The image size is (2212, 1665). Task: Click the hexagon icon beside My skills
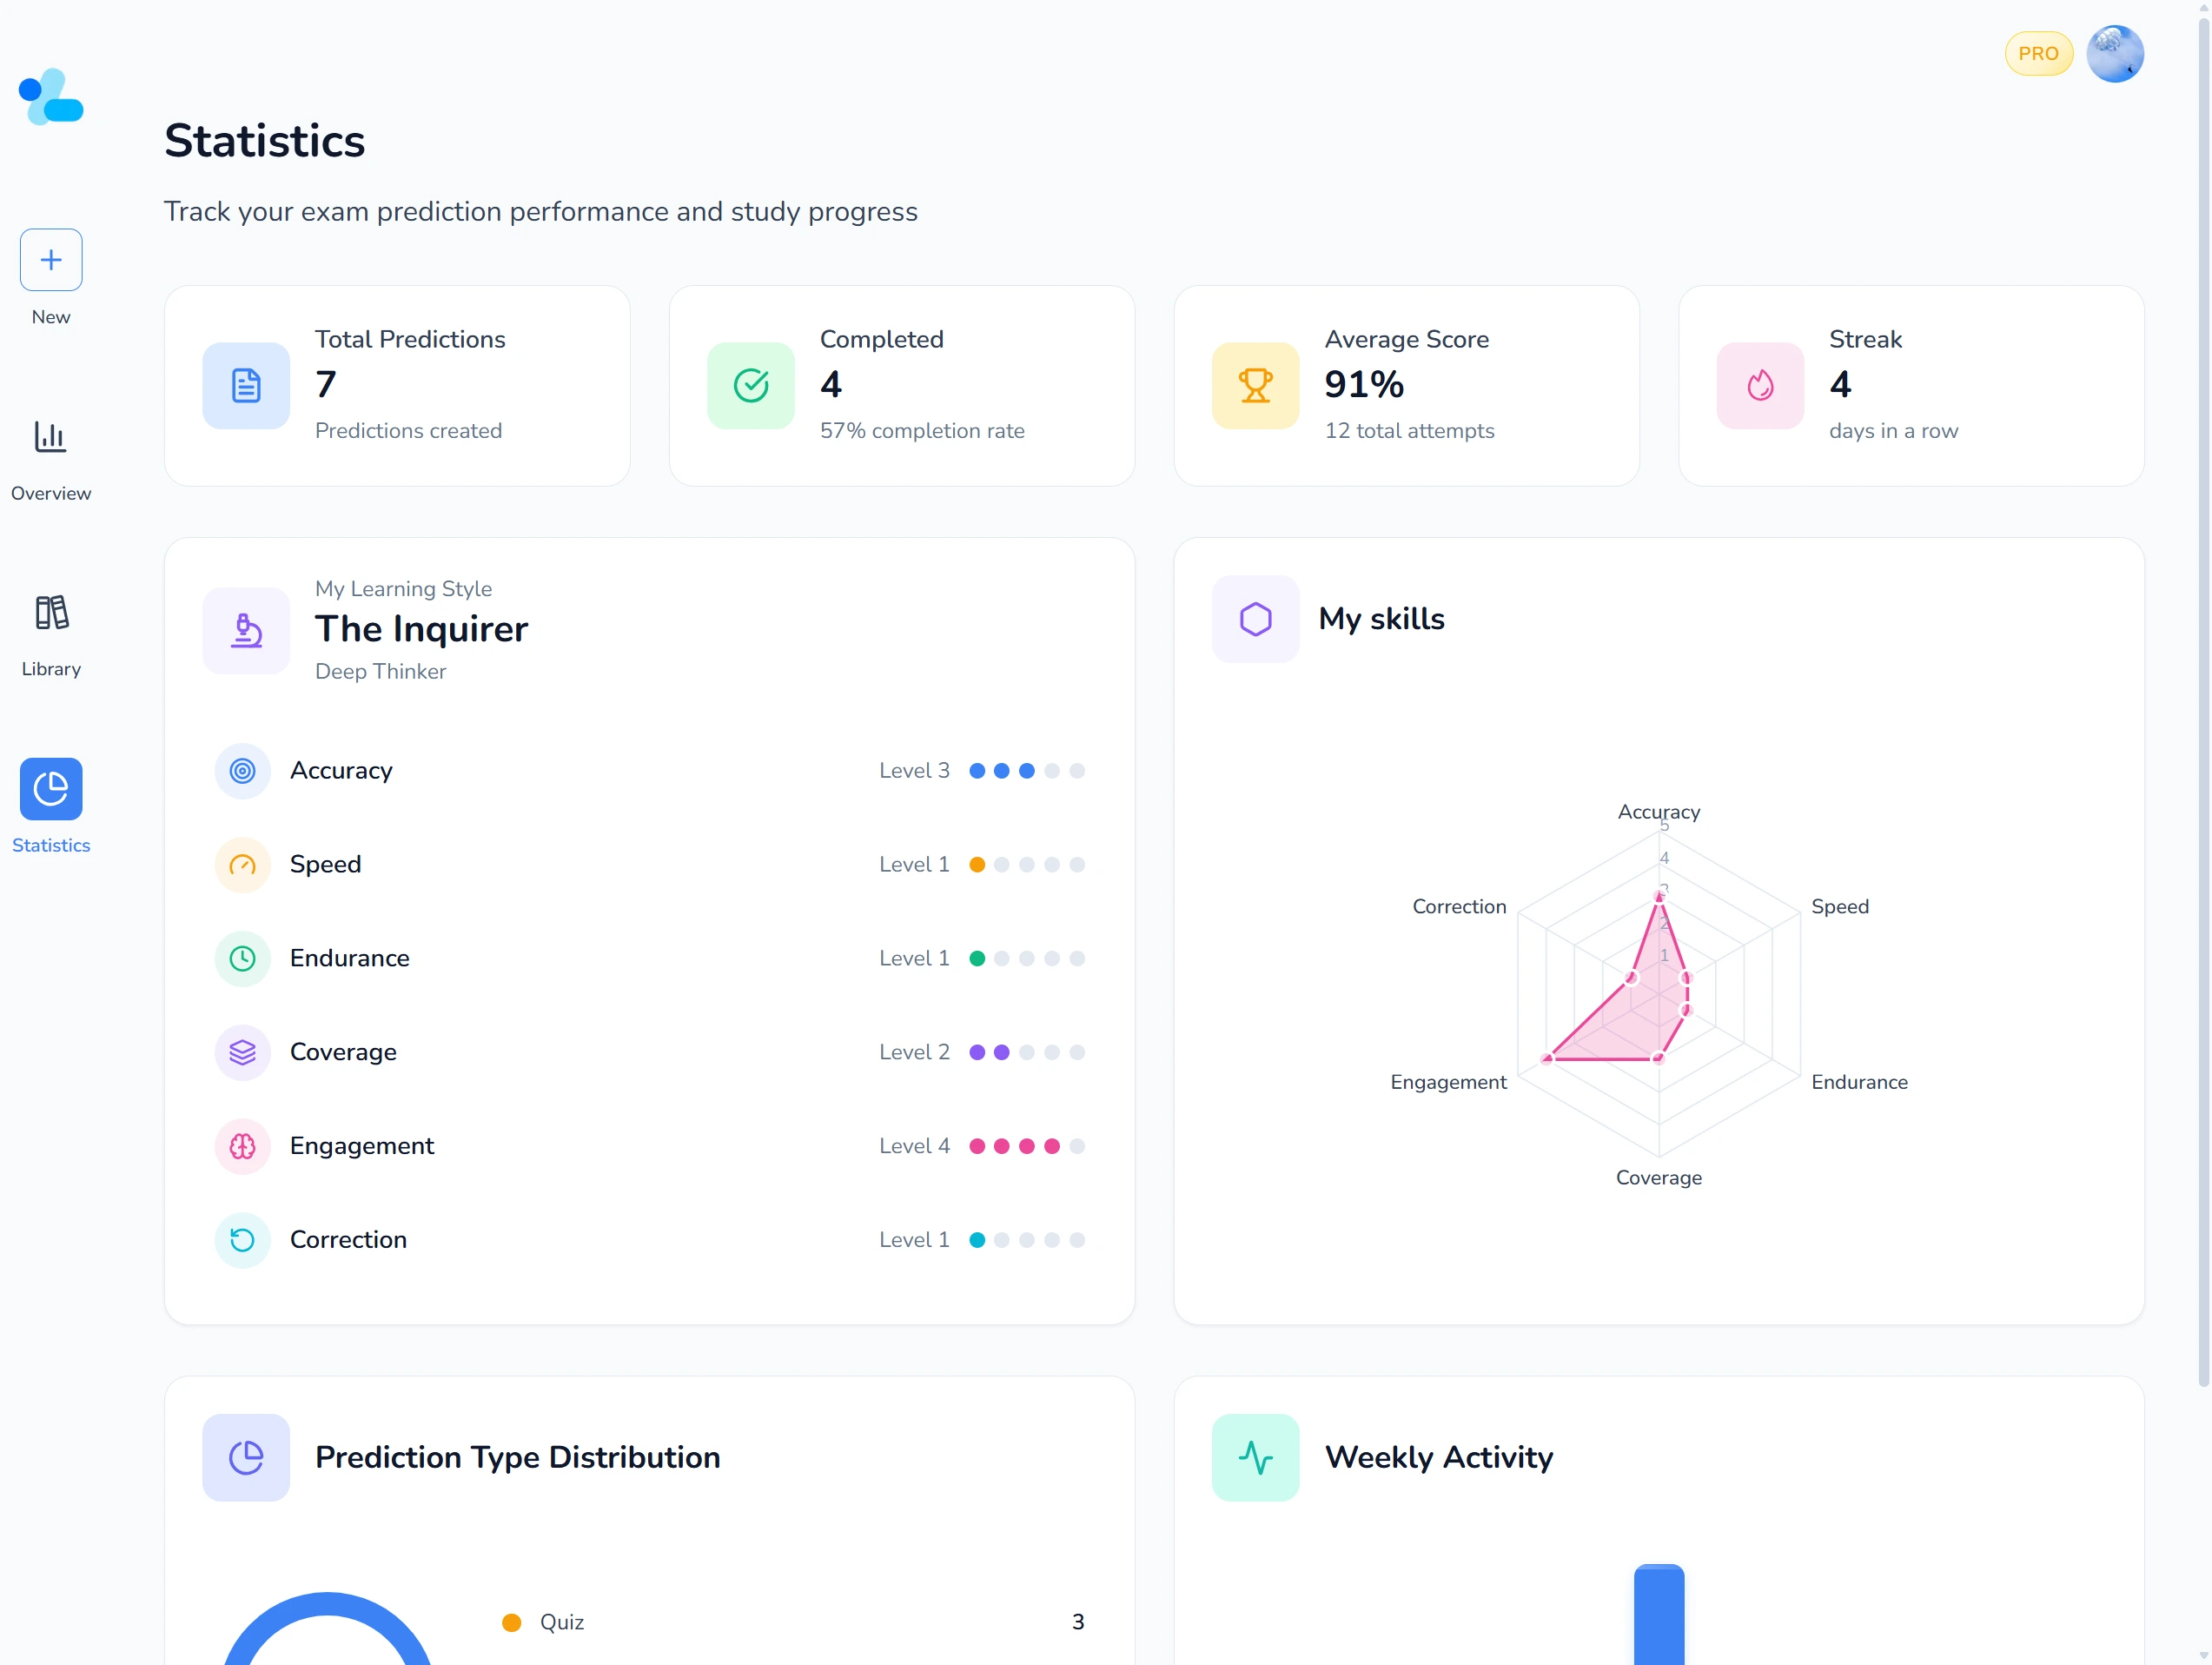pyautogui.click(x=1256, y=618)
